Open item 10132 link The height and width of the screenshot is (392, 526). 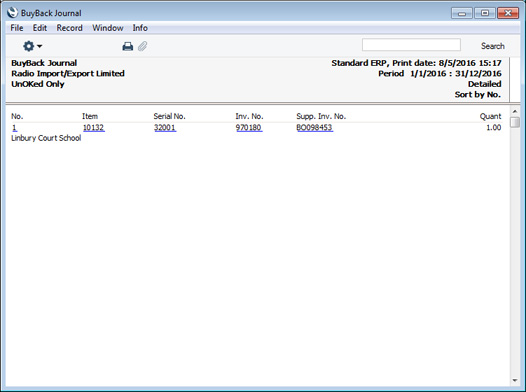(x=94, y=128)
